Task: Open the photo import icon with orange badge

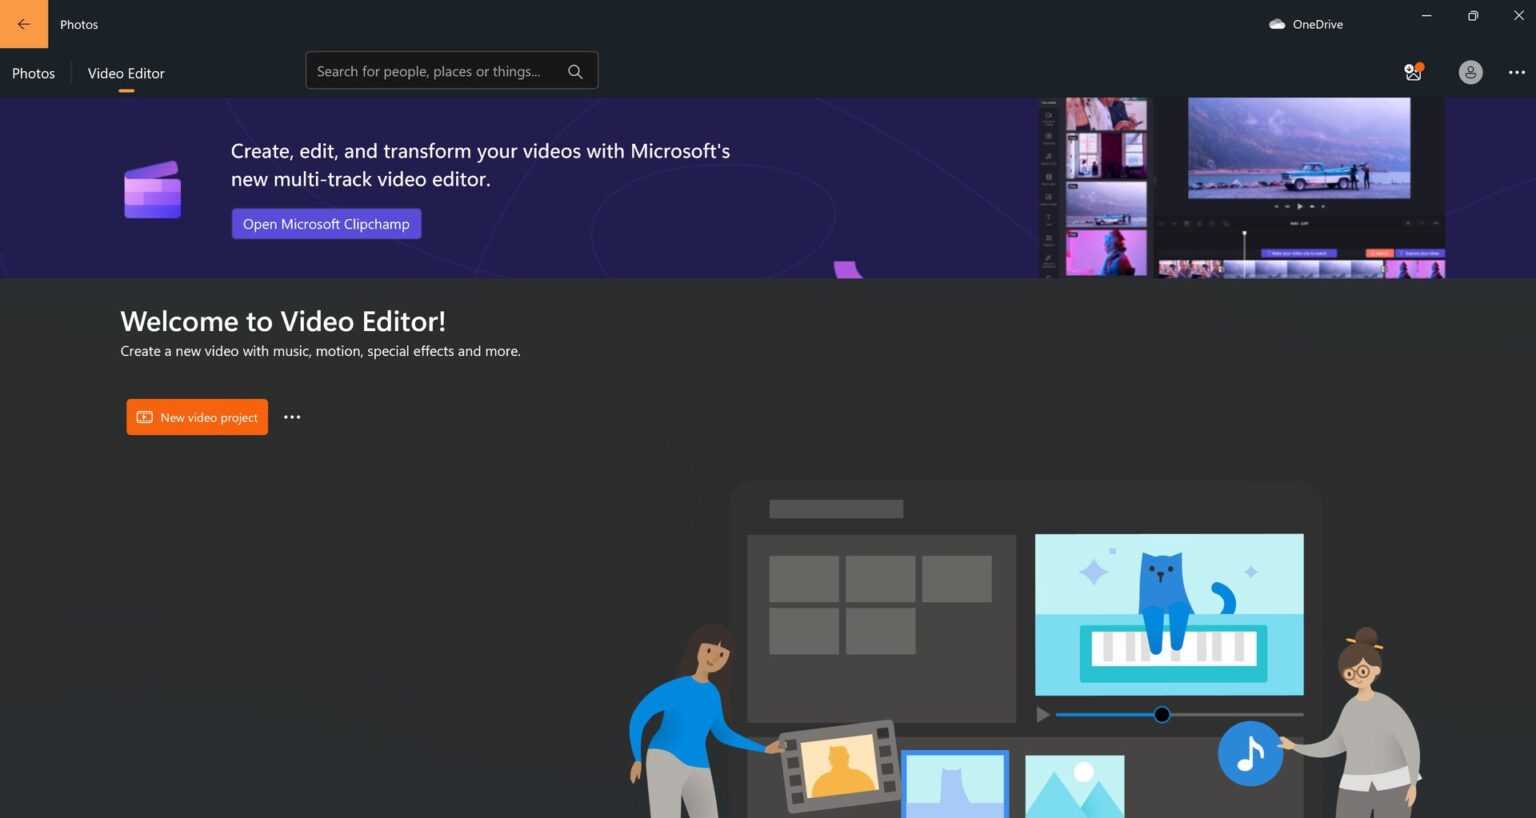Action: (x=1412, y=72)
